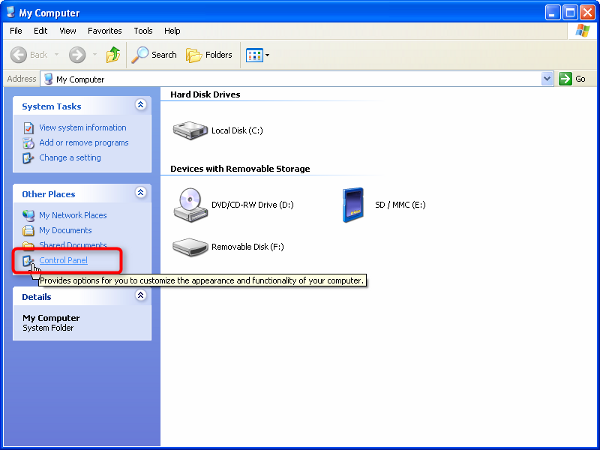Select the DVD/CD-RW Drive (D:) icon

(x=190, y=205)
